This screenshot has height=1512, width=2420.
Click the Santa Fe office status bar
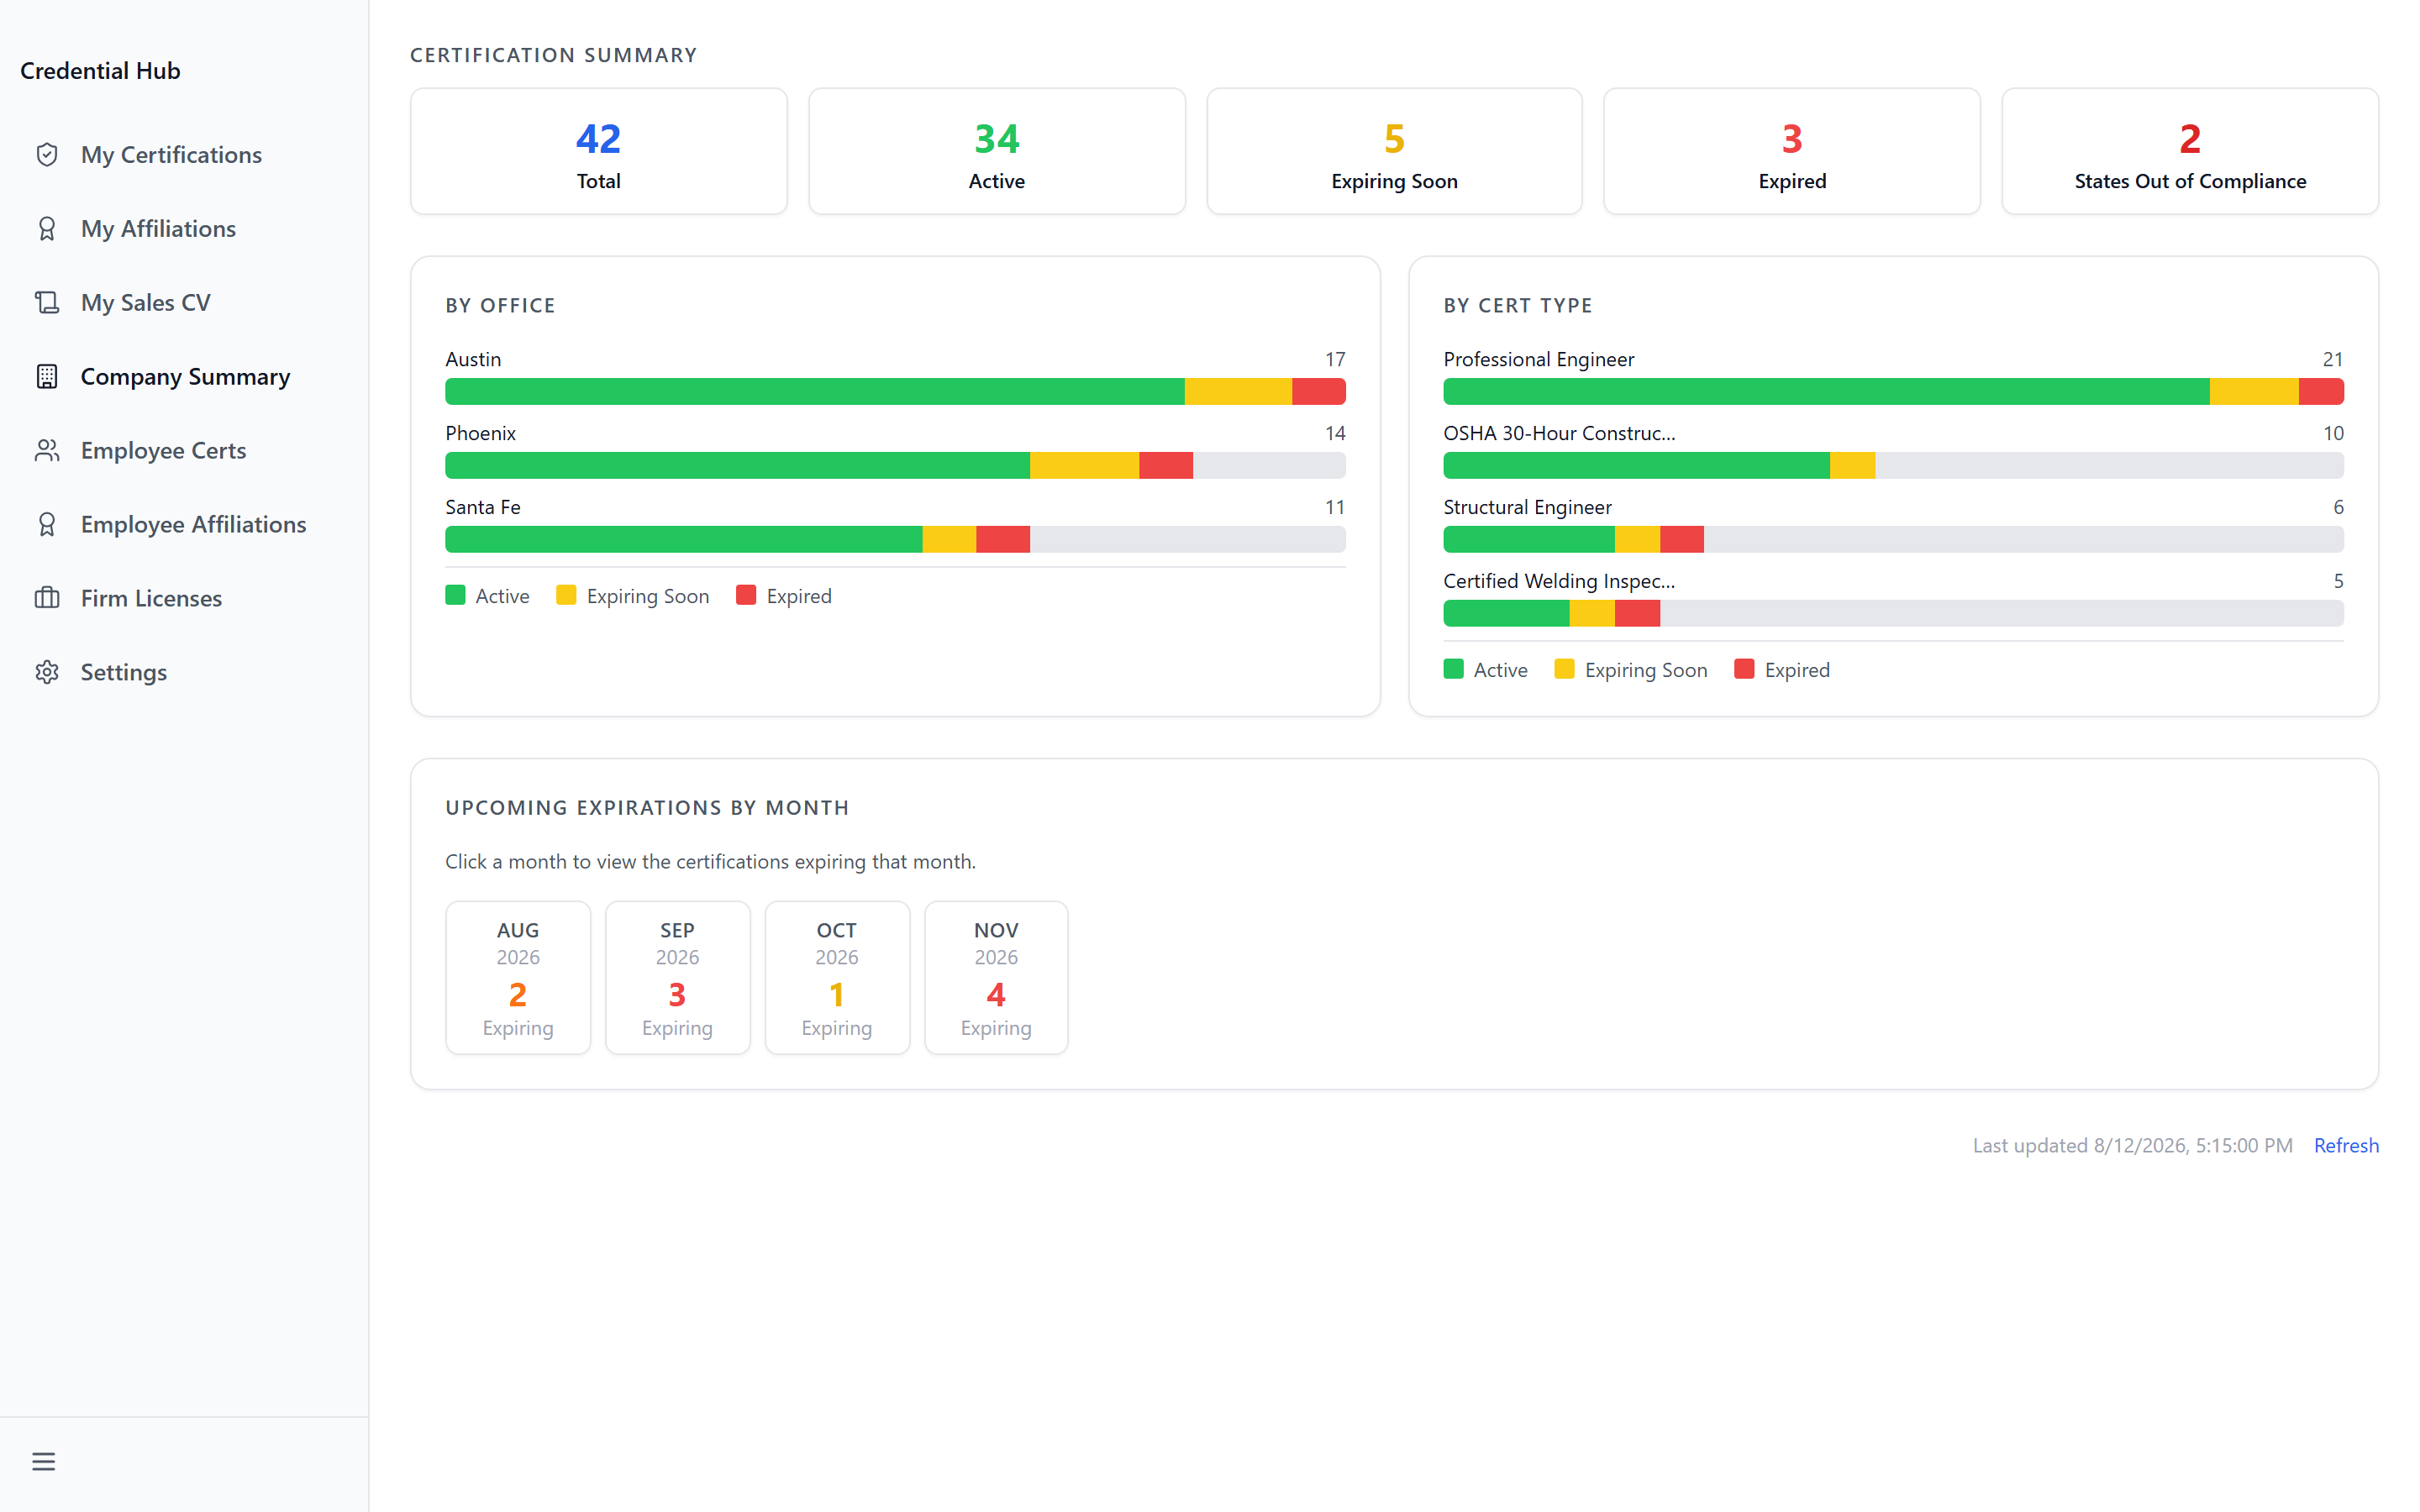point(895,539)
